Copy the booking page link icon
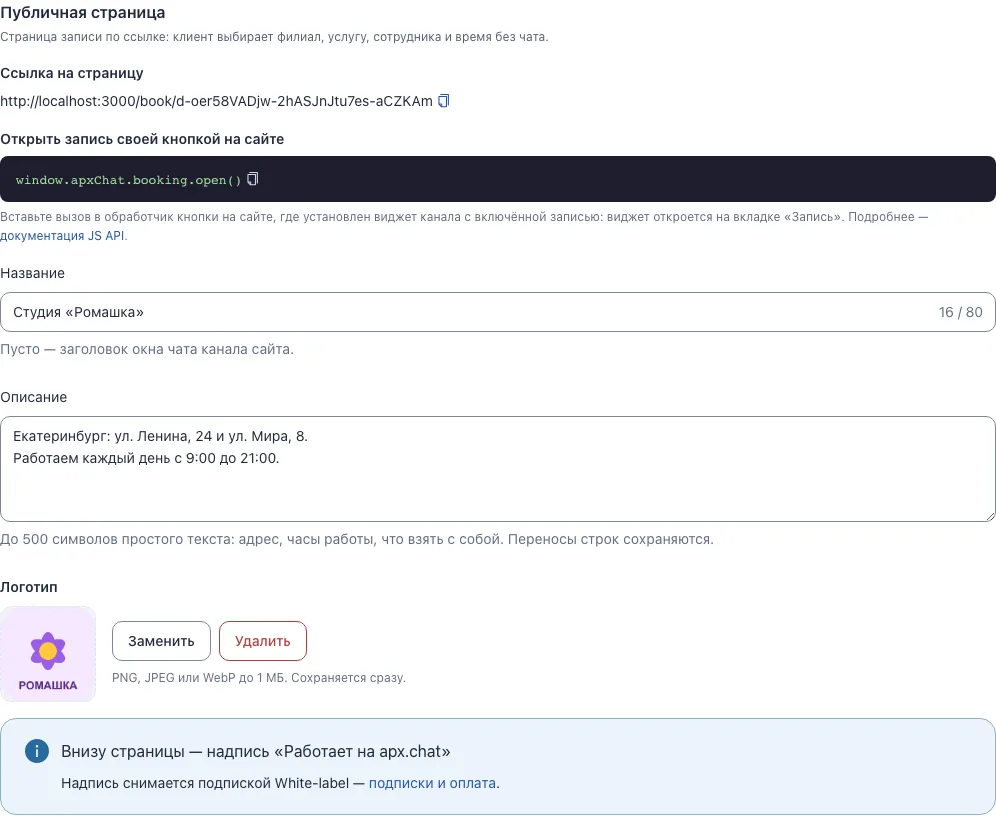This screenshot has height=816, width=996. click(x=443, y=101)
